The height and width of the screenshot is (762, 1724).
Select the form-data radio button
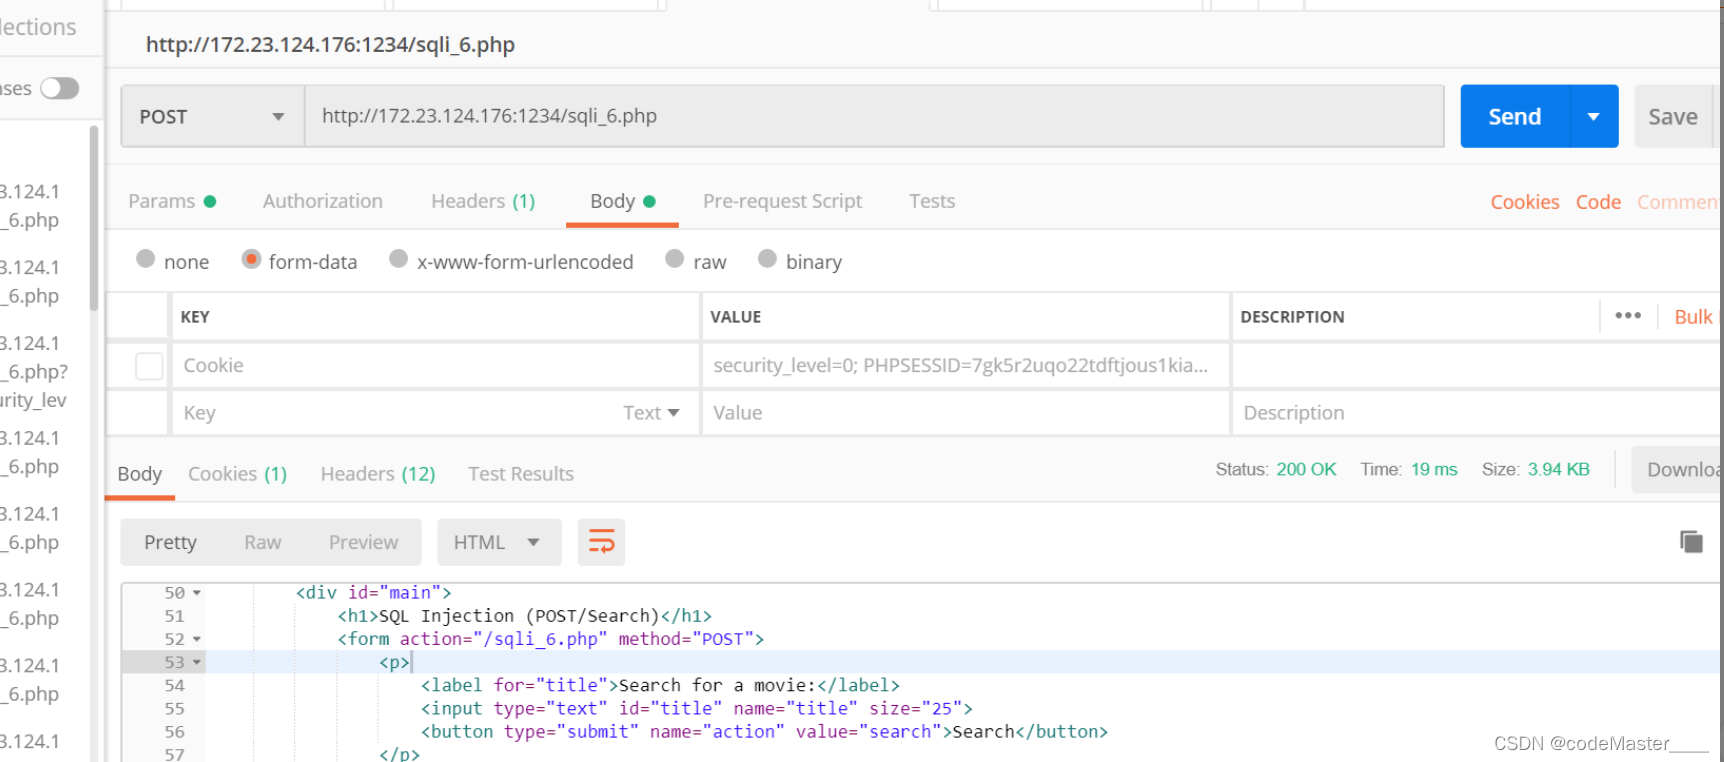point(251,259)
